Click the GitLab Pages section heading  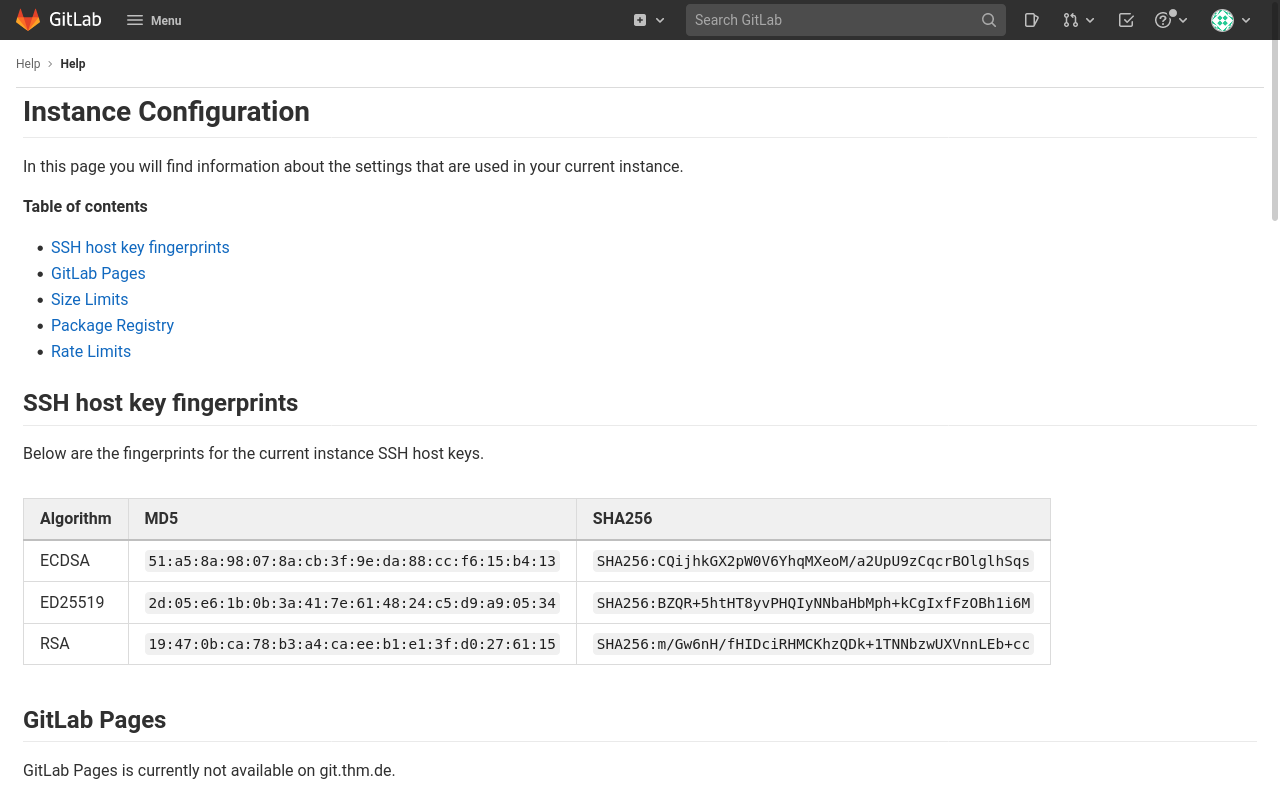[94, 720]
